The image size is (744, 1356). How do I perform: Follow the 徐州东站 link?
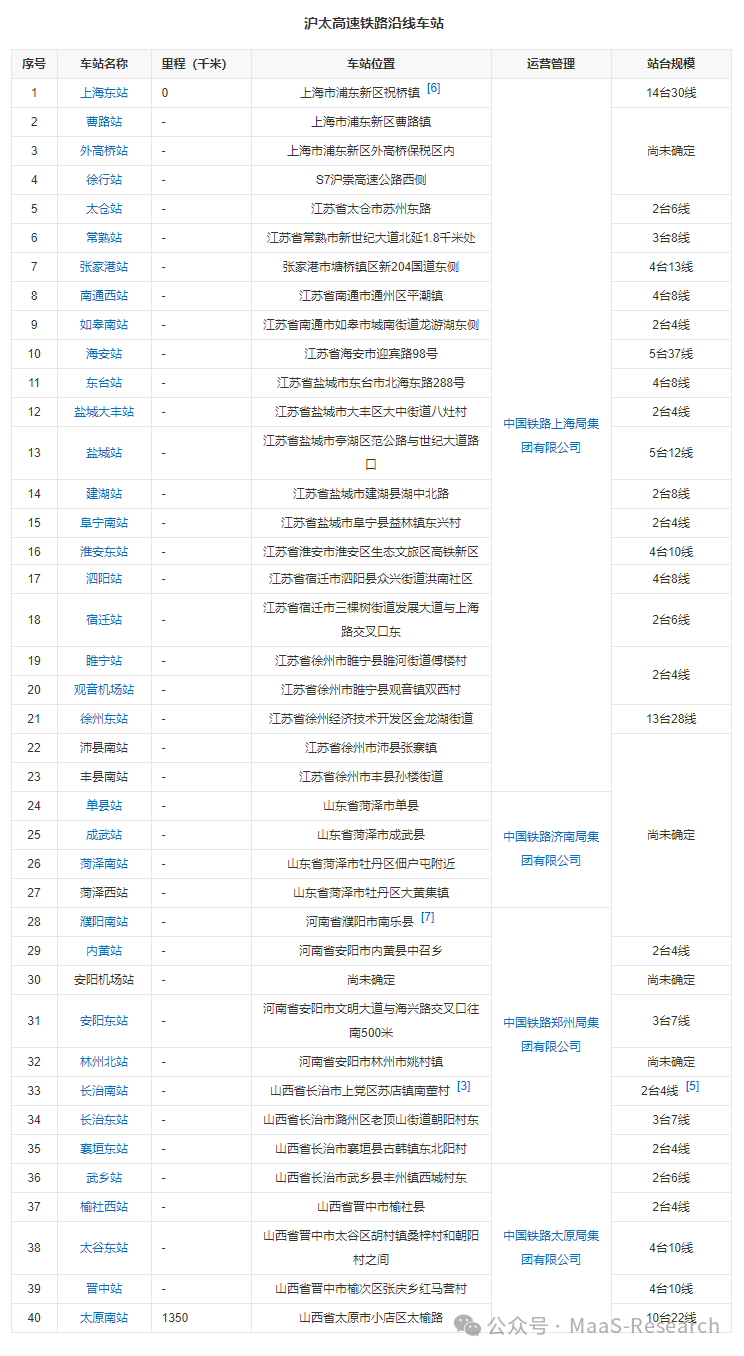click(x=104, y=719)
